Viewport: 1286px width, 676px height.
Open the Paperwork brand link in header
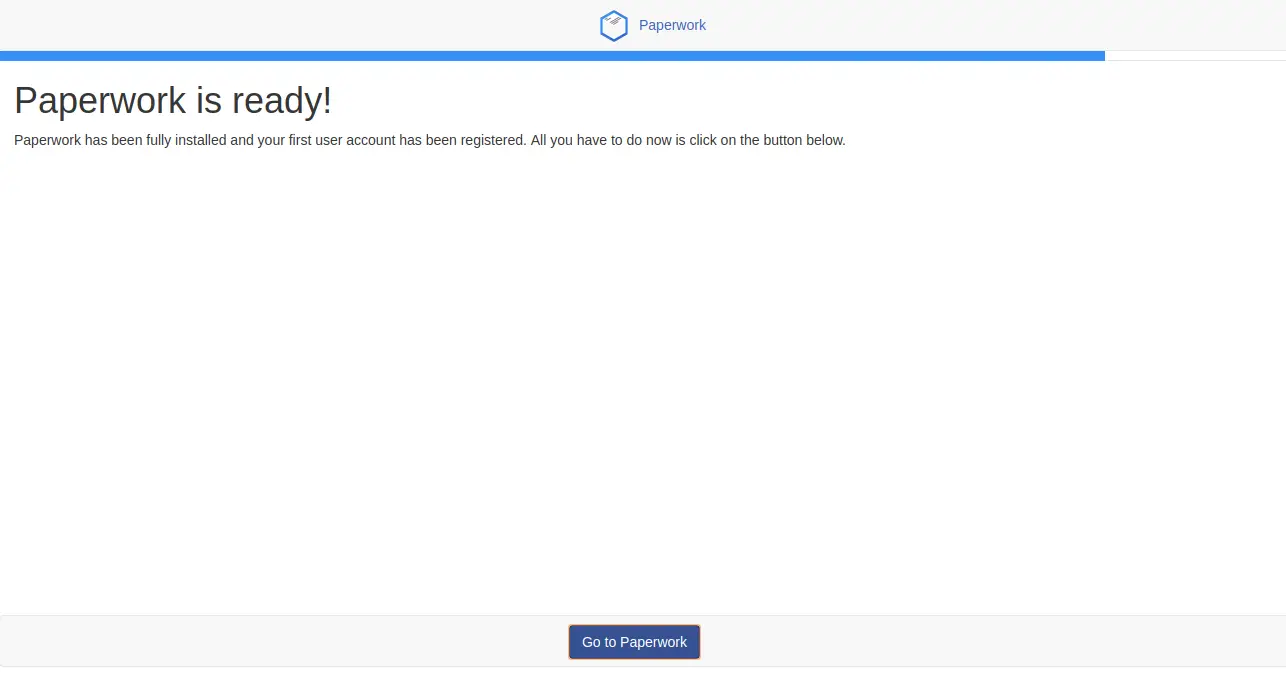(x=672, y=25)
